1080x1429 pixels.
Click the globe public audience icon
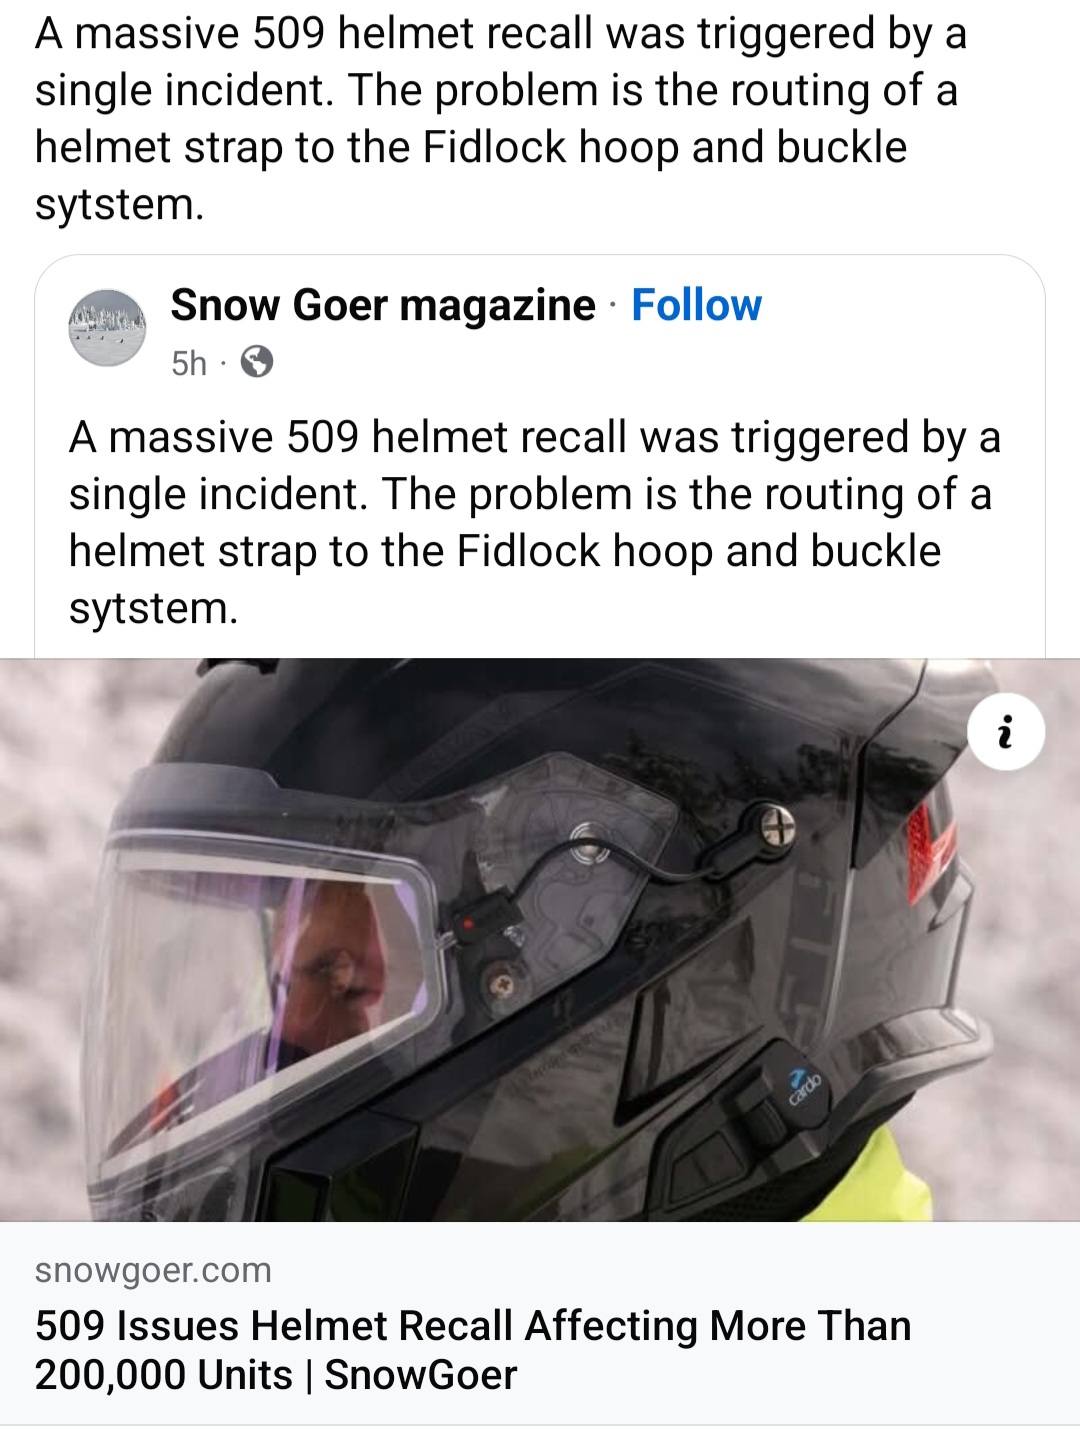(257, 361)
